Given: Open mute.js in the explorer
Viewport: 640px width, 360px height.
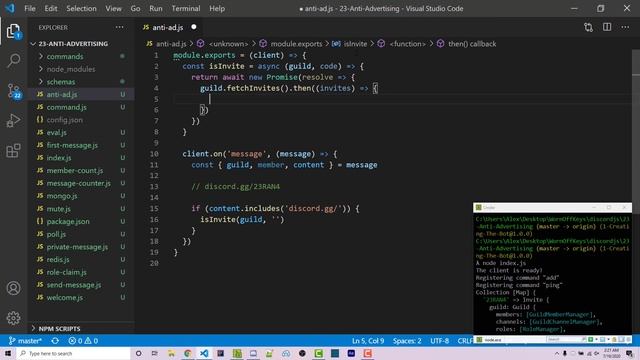Looking at the screenshot, I should coord(58,209).
